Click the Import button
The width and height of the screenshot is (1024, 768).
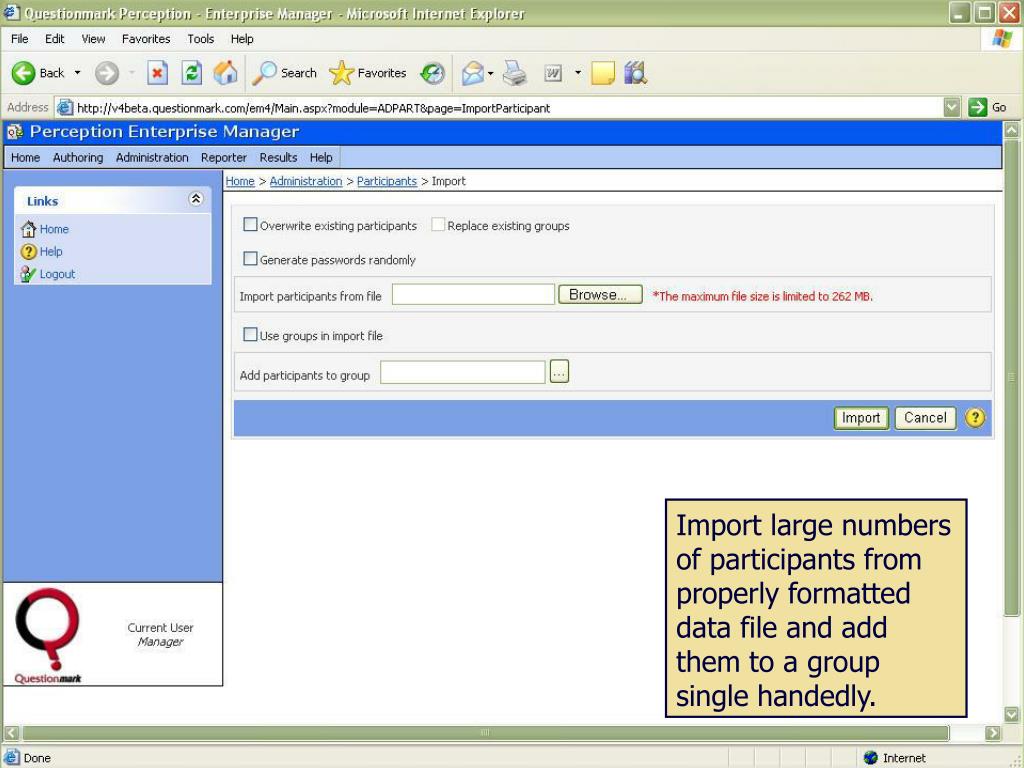pyautogui.click(x=861, y=418)
